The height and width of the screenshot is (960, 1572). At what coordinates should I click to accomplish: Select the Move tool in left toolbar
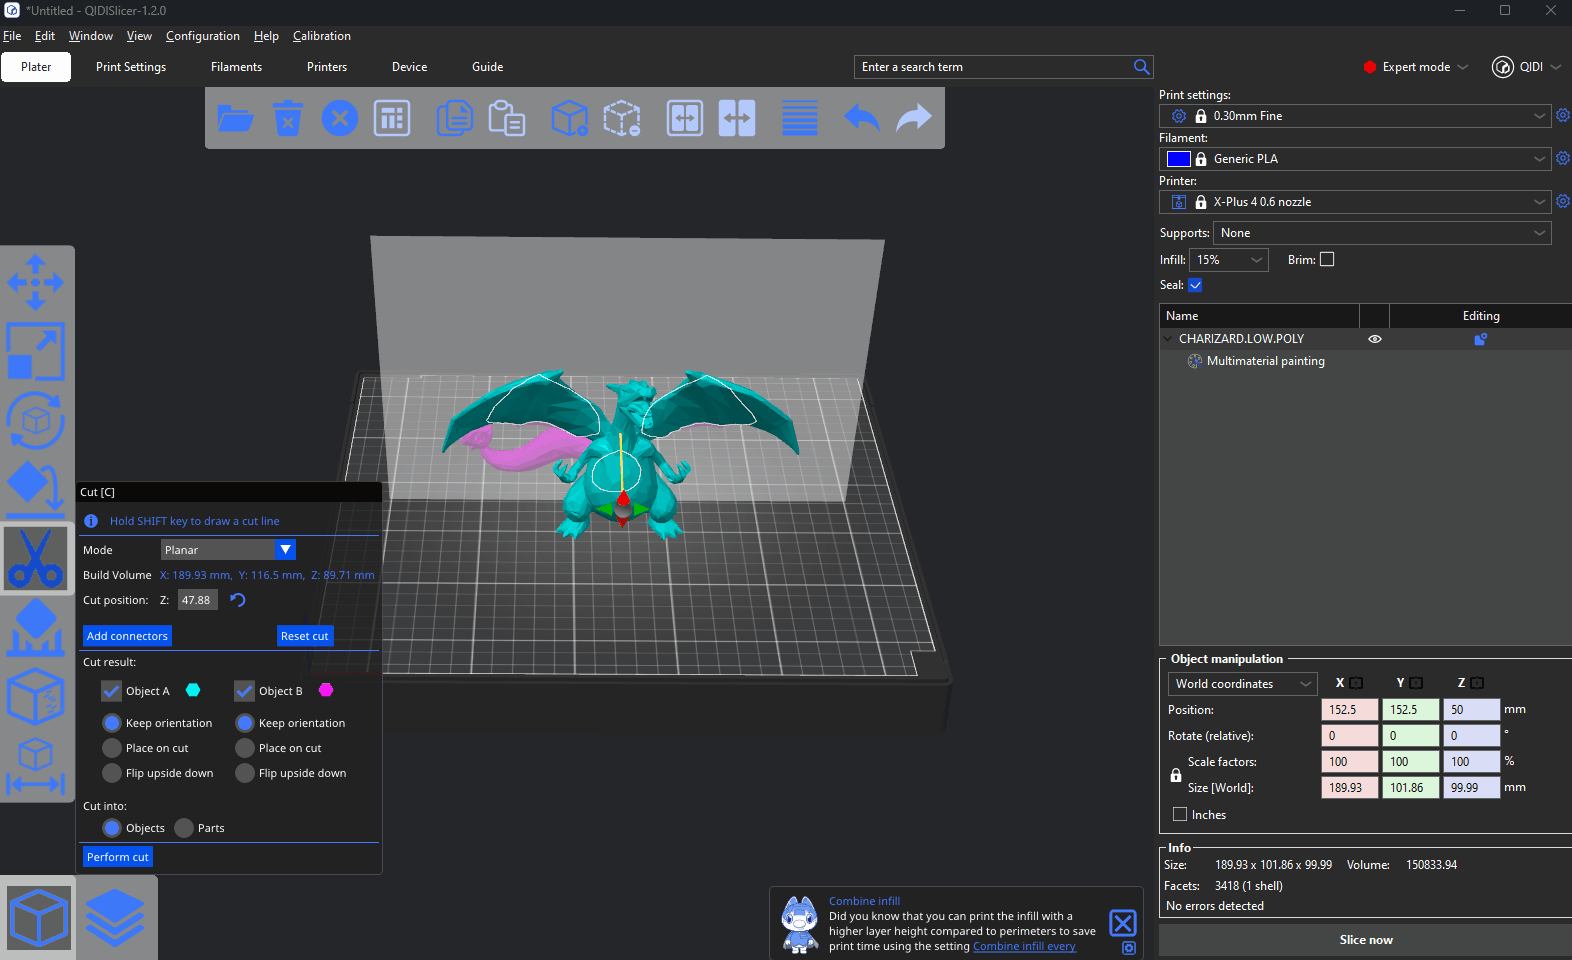tap(36, 282)
